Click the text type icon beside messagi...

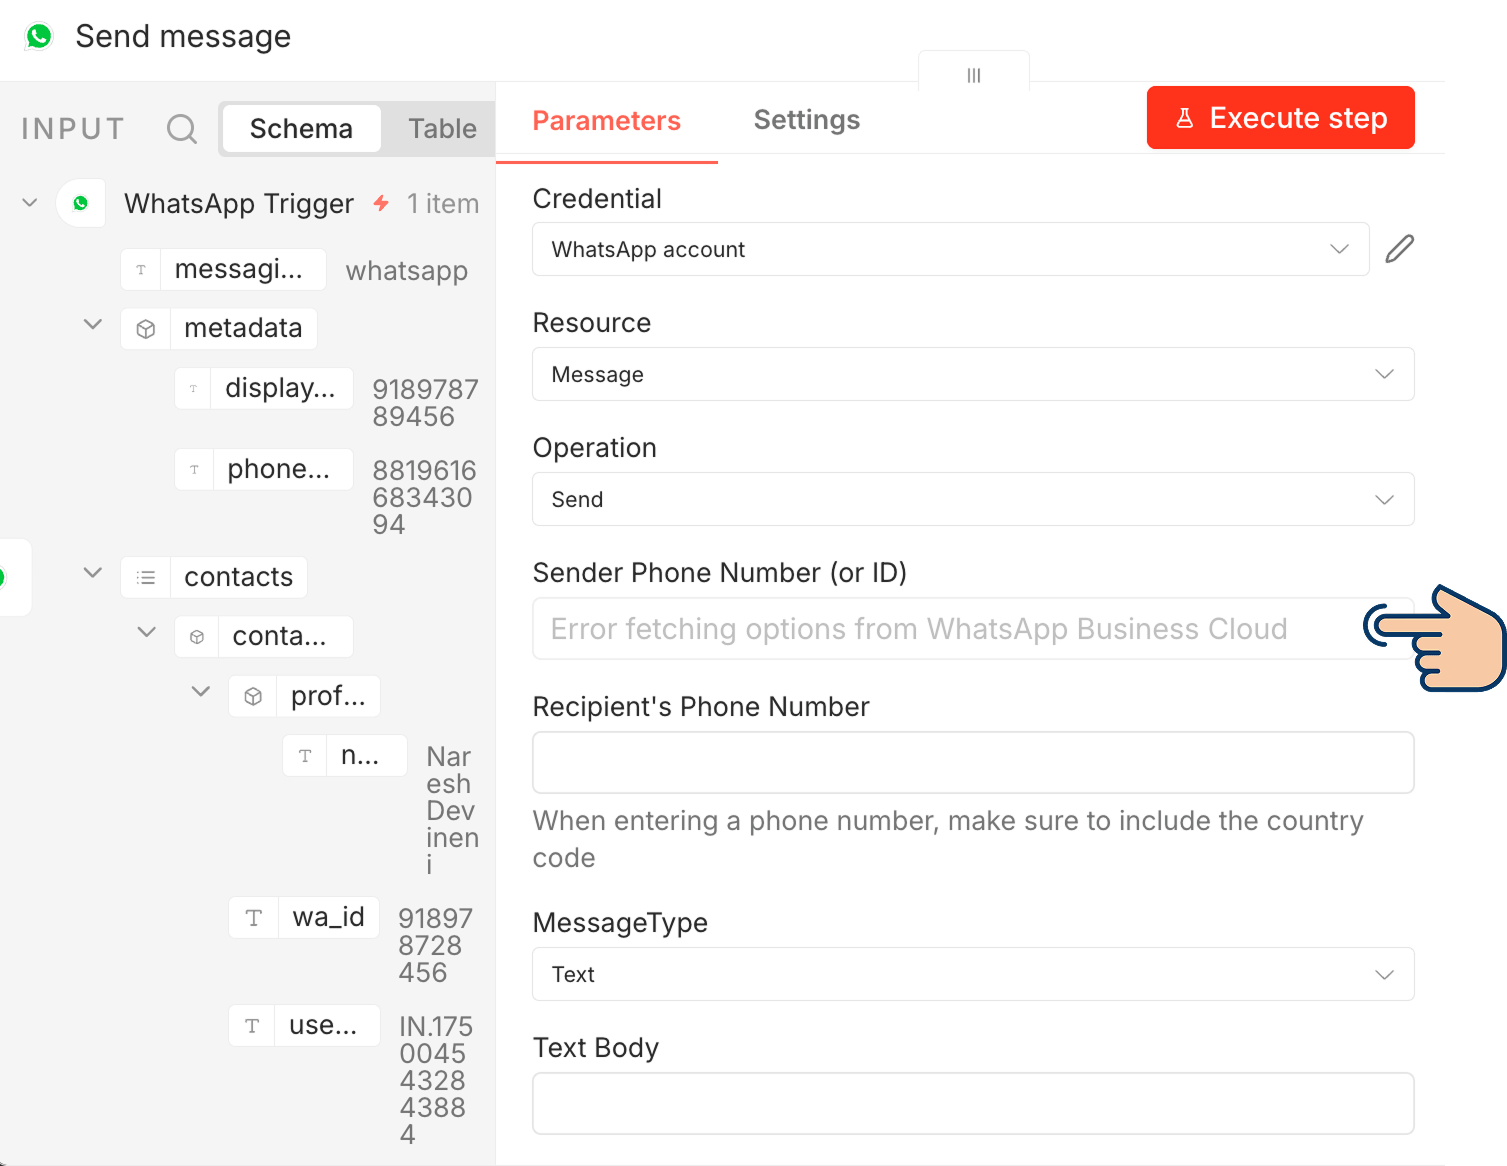(x=141, y=270)
